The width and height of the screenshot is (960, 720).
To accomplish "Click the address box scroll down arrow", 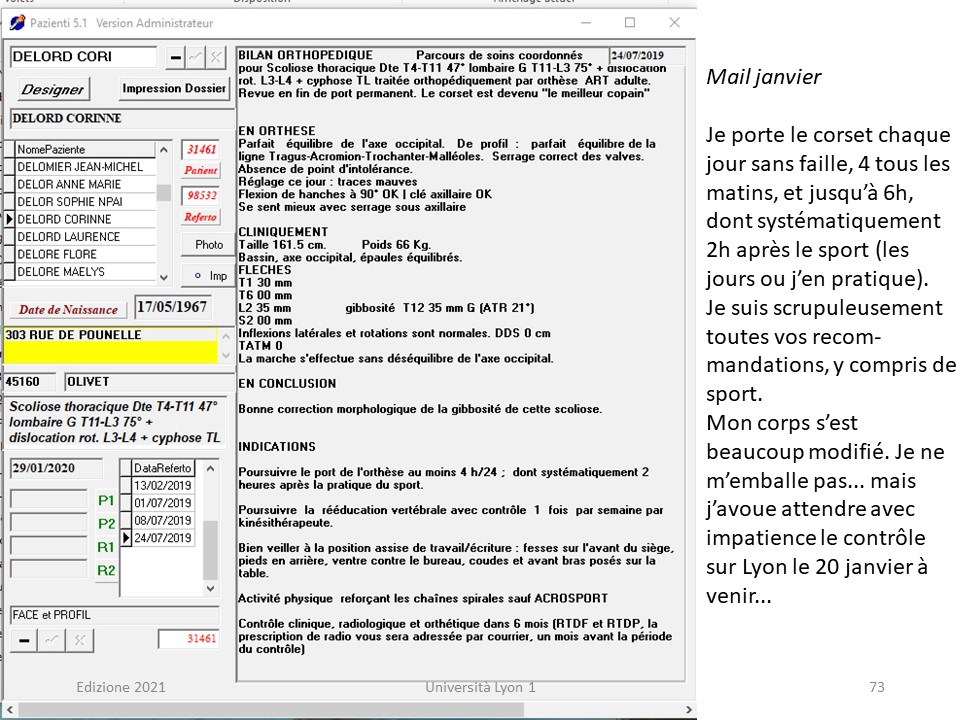I will (x=226, y=355).
